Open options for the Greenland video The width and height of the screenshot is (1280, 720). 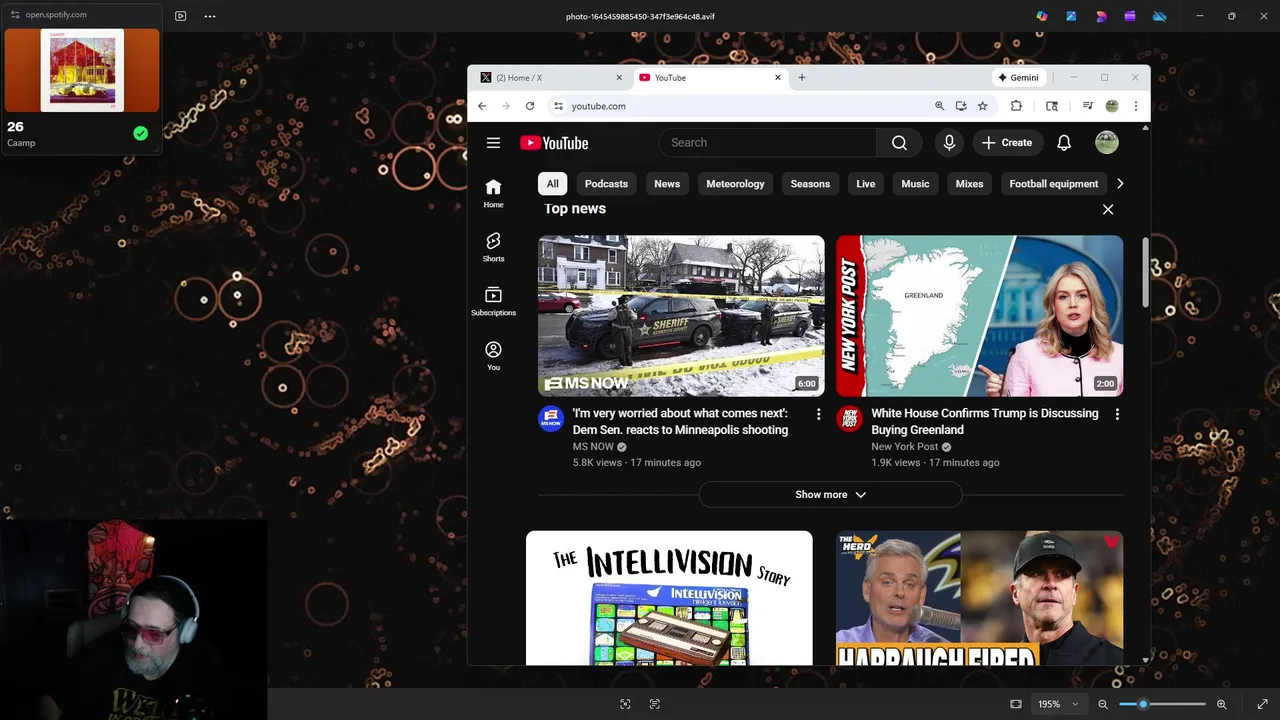tap(1116, 414)
